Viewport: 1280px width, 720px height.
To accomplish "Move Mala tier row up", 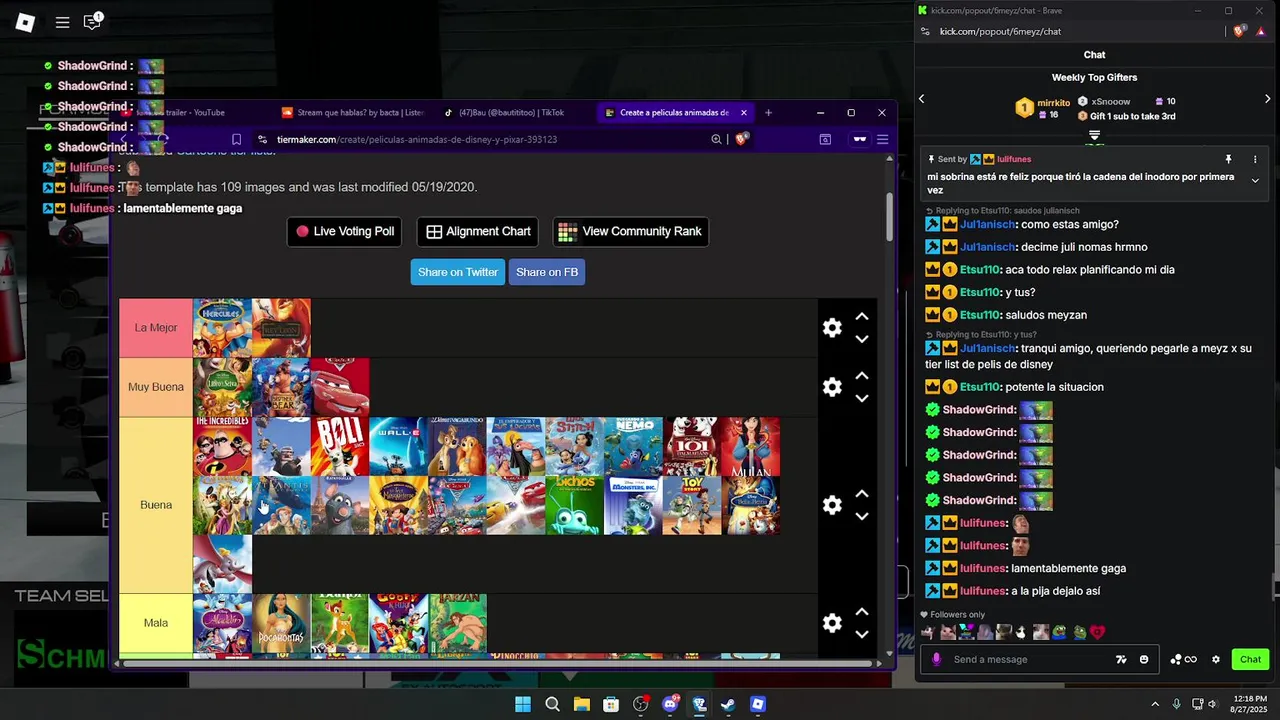I will click(x=862, y=612).
